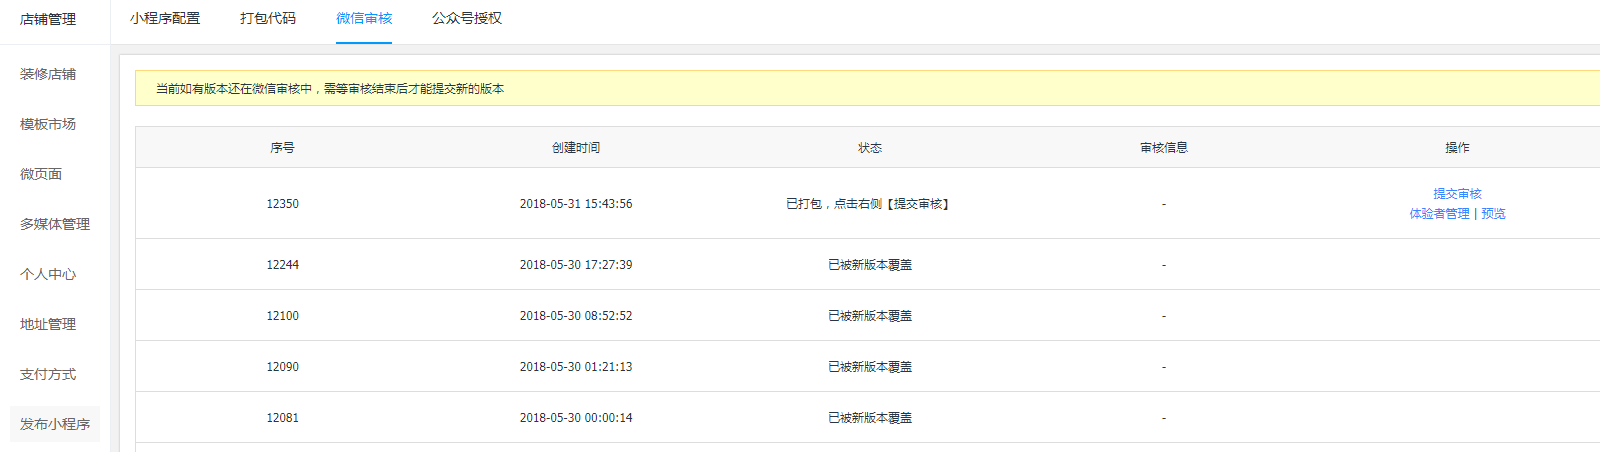Screen dimensions: 1600x452
Task: Click the 创建时间 column header
Action: 576,148
